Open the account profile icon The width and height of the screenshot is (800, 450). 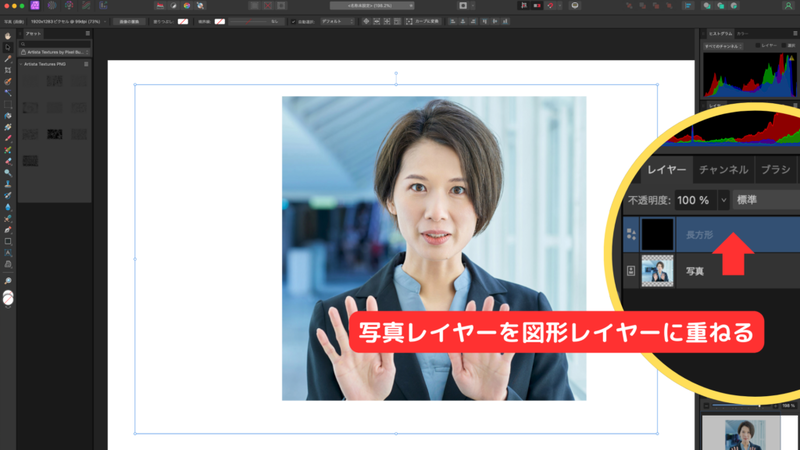point(788,6)
